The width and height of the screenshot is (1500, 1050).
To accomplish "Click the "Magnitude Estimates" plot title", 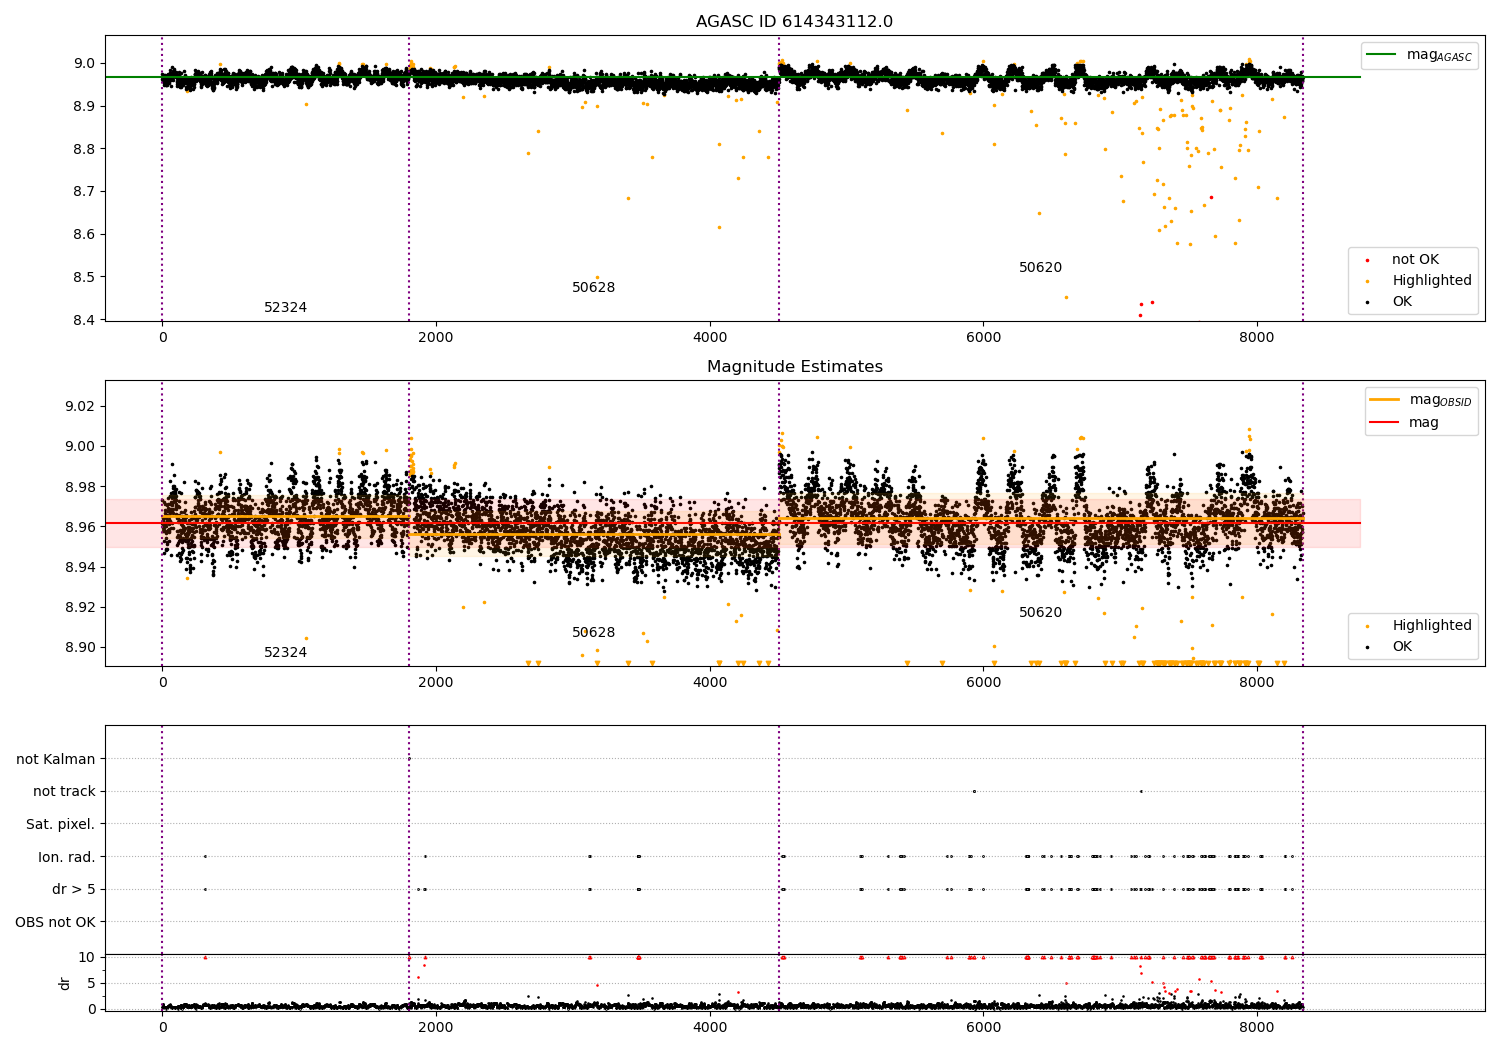I will (x=795, y=367).
